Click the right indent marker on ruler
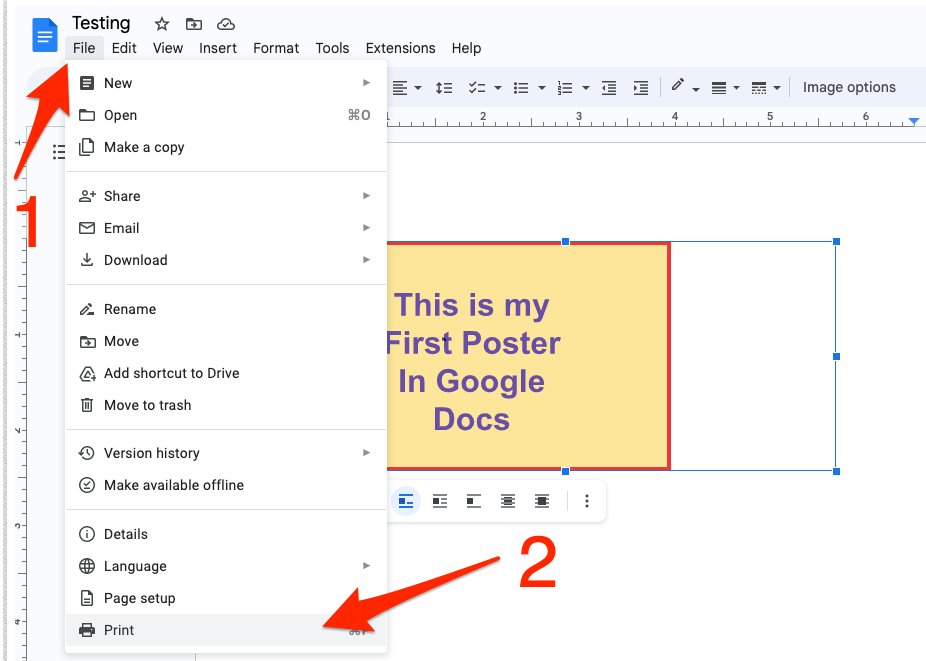926x661 pixels. [914, 121]
